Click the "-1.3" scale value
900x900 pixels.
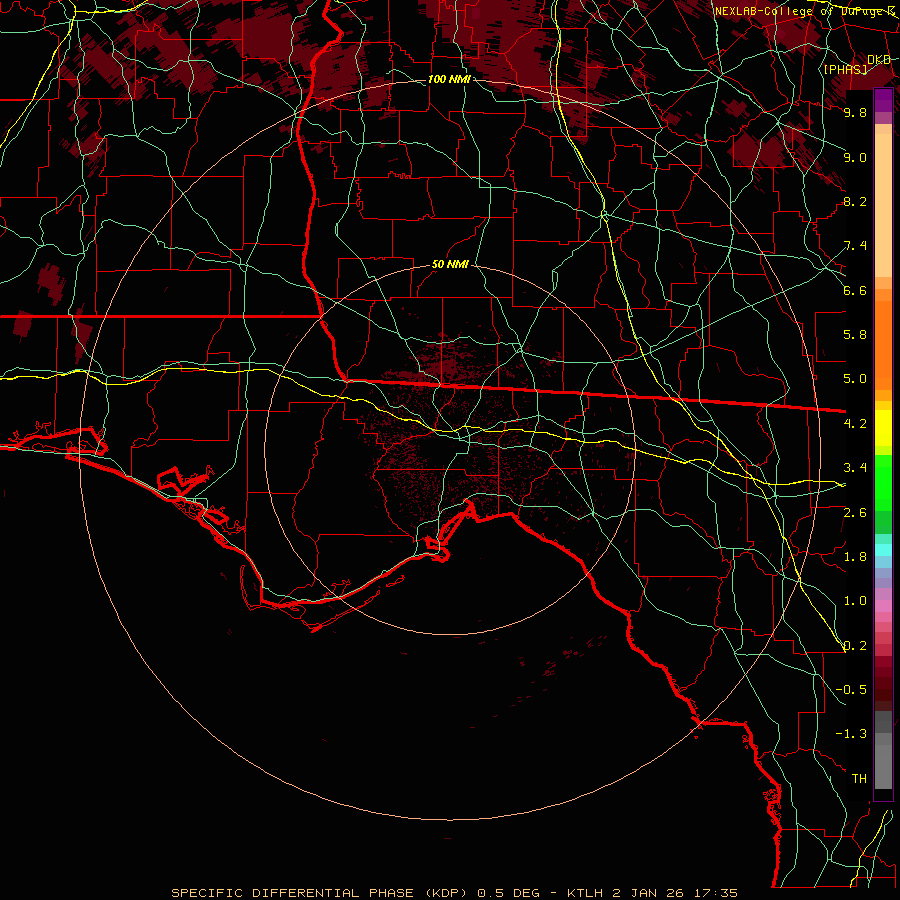click(x=851, y=734)
